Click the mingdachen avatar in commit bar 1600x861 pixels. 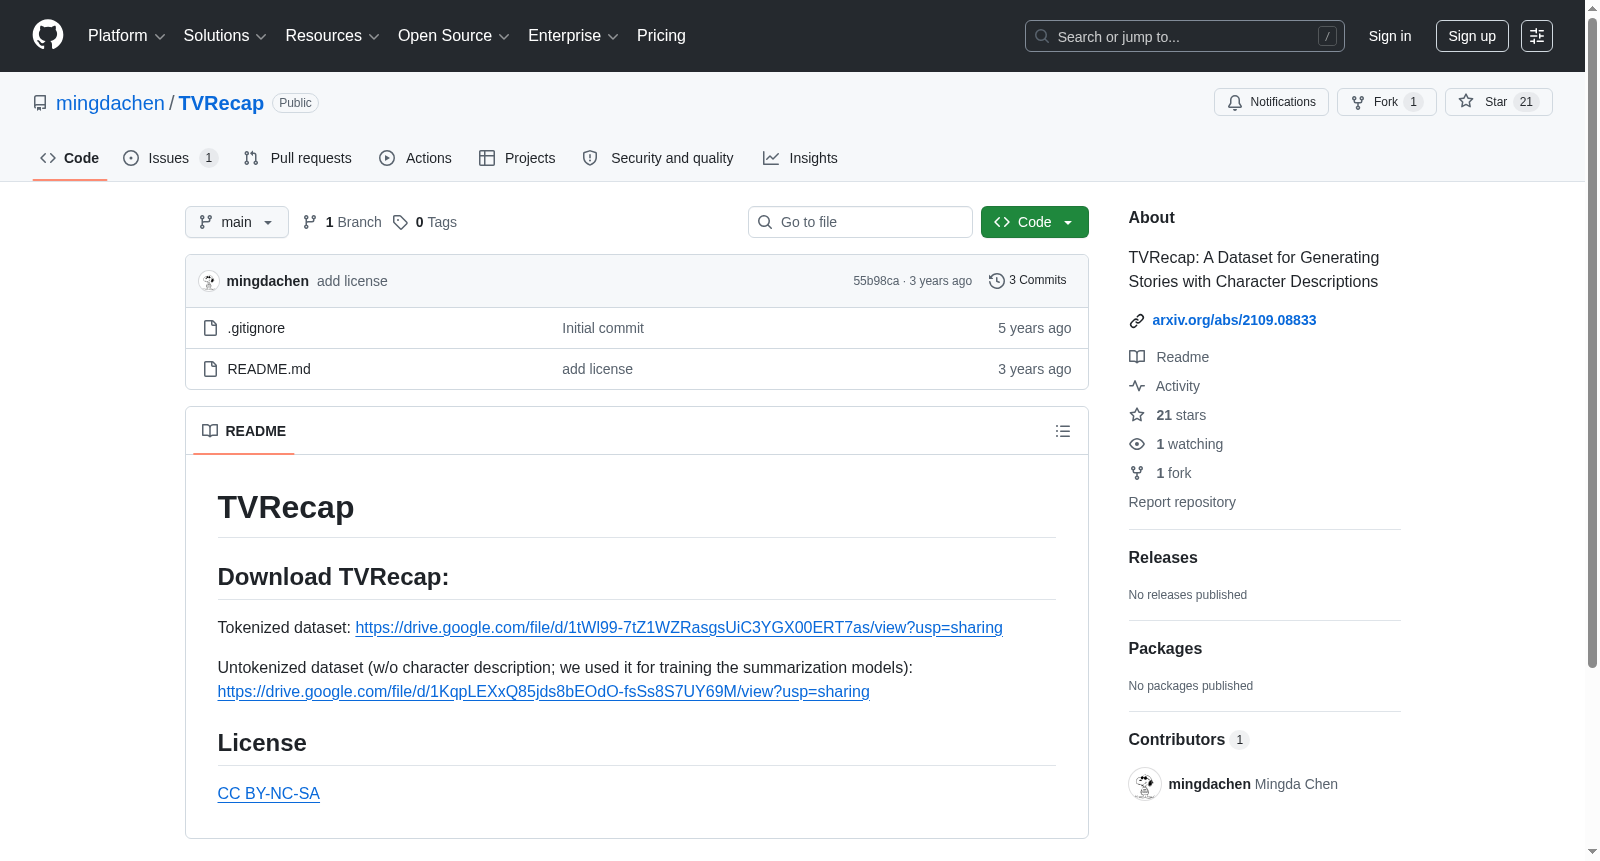(209, 281)
